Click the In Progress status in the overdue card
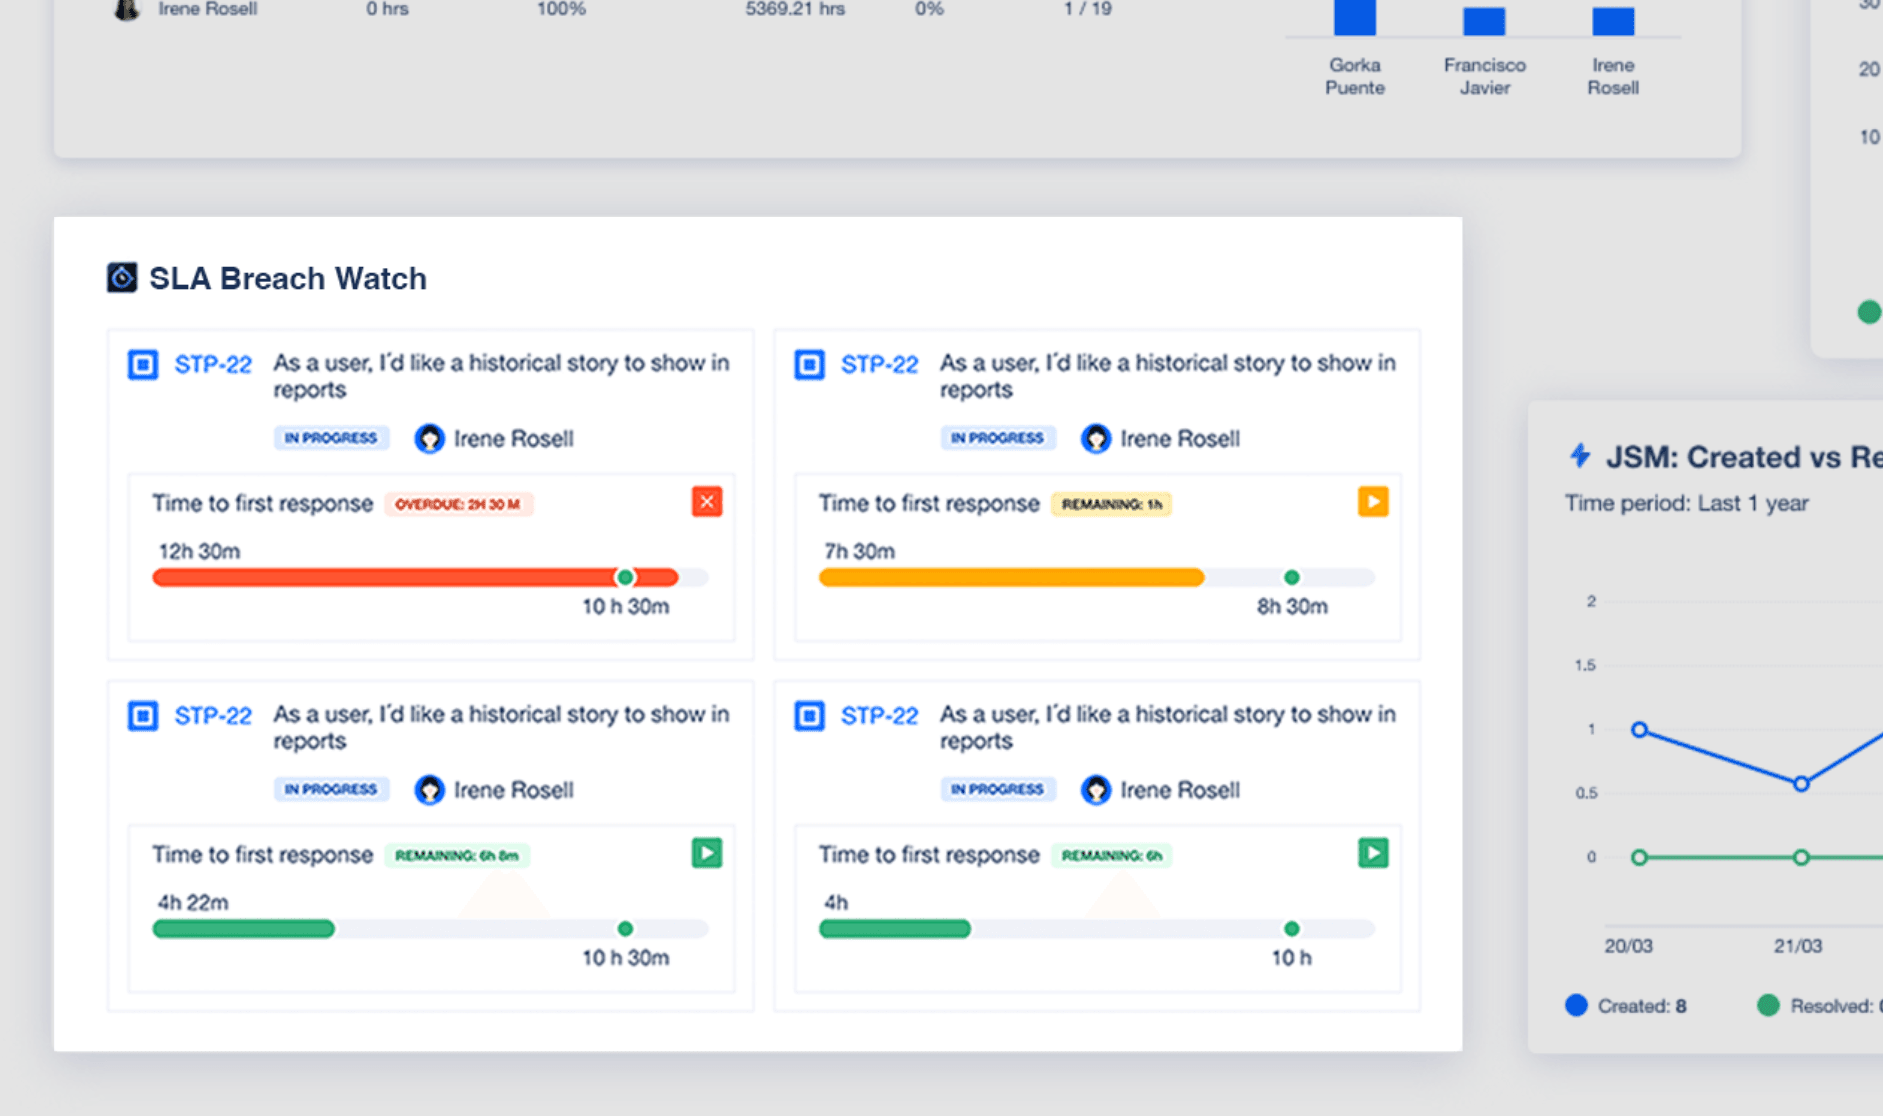The height and width of the screenshot is (1116, 1883). click(x=331, y=438)
